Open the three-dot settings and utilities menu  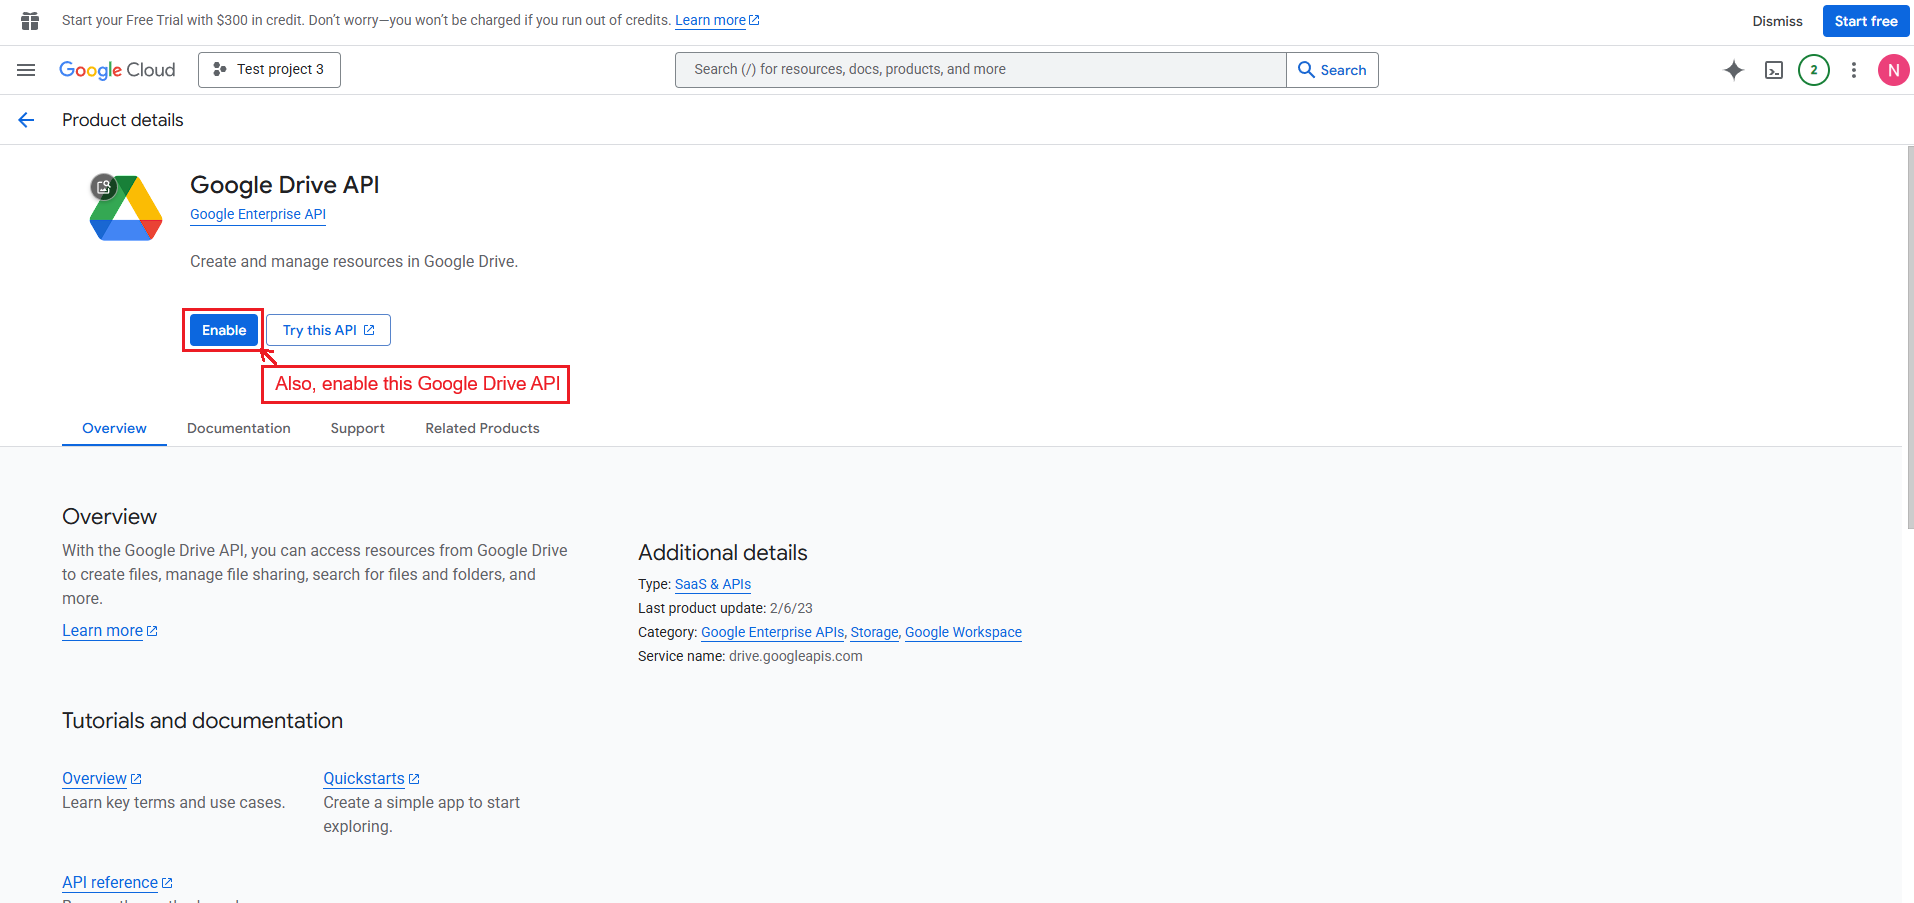[1853, 70]
